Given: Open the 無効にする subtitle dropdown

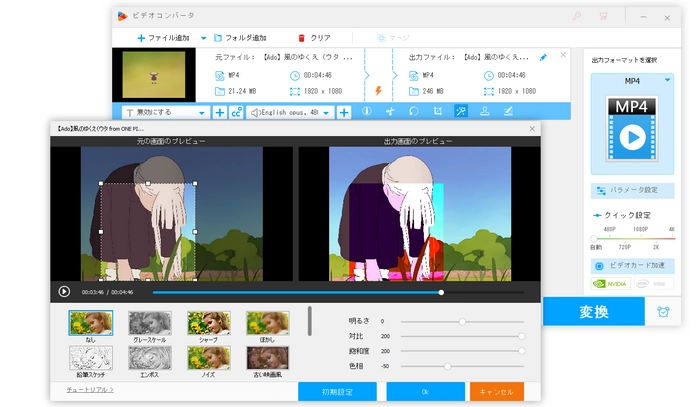Looking at the screenshot, I should coord(166,112).
